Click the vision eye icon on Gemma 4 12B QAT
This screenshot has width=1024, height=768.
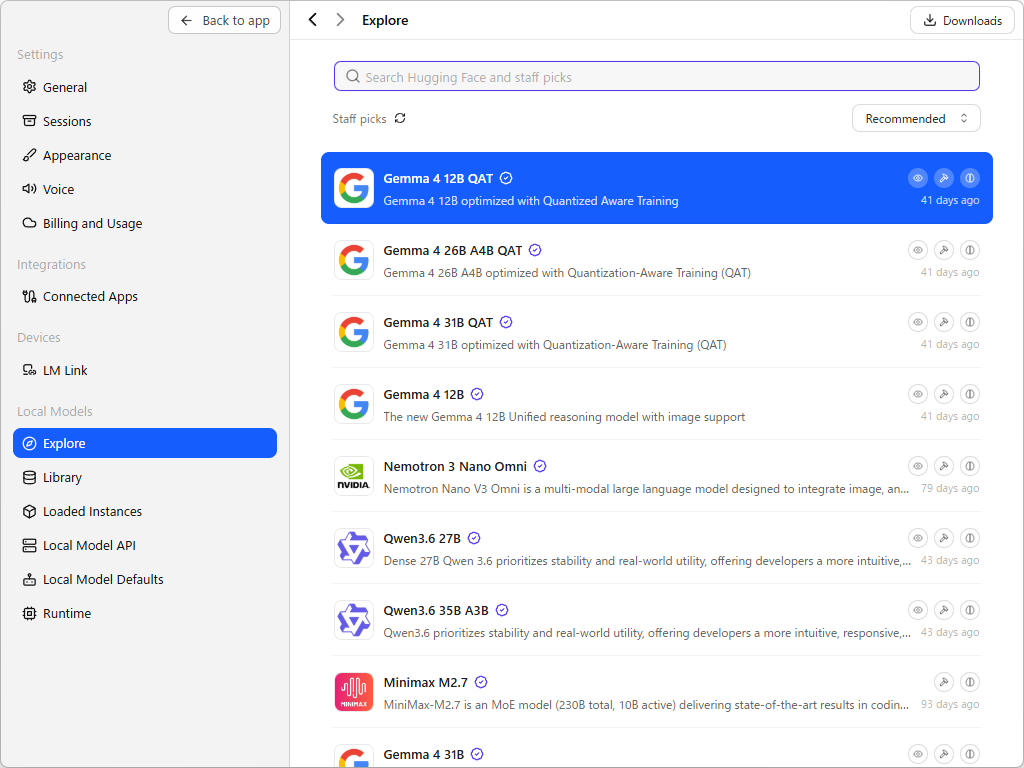[918, 178]
